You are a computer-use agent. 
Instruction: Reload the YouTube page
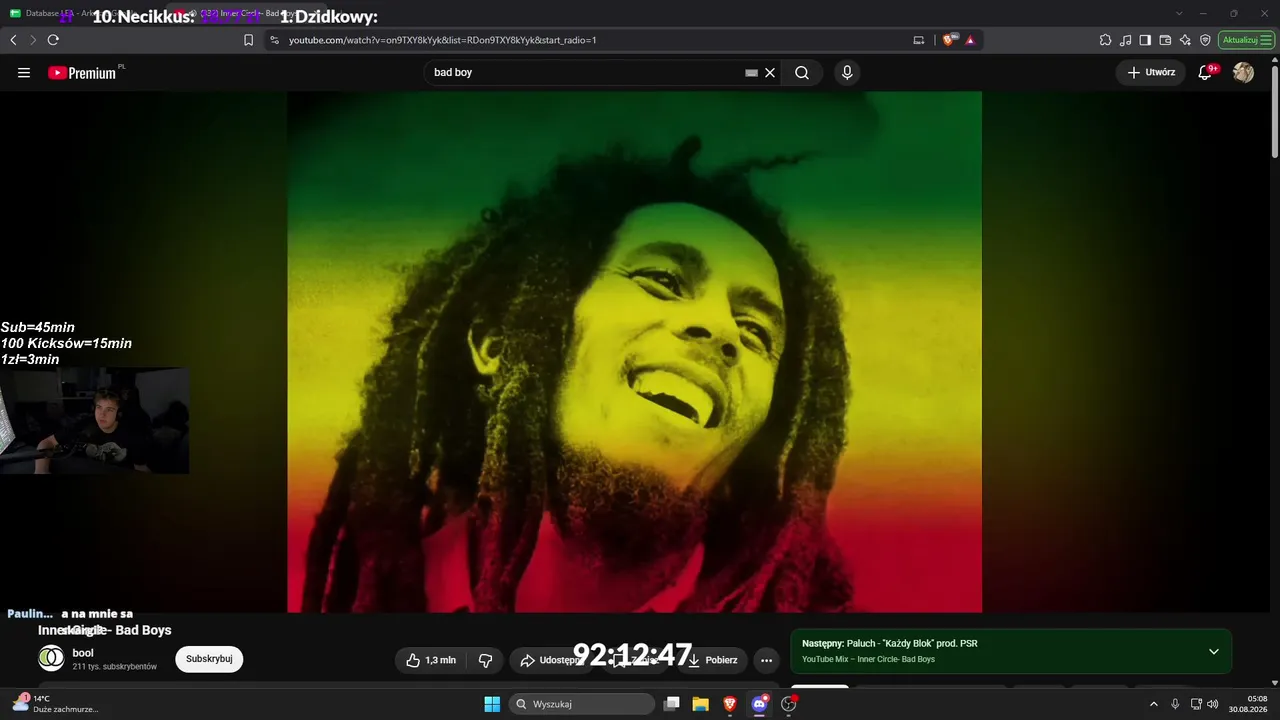click(53, 40)
